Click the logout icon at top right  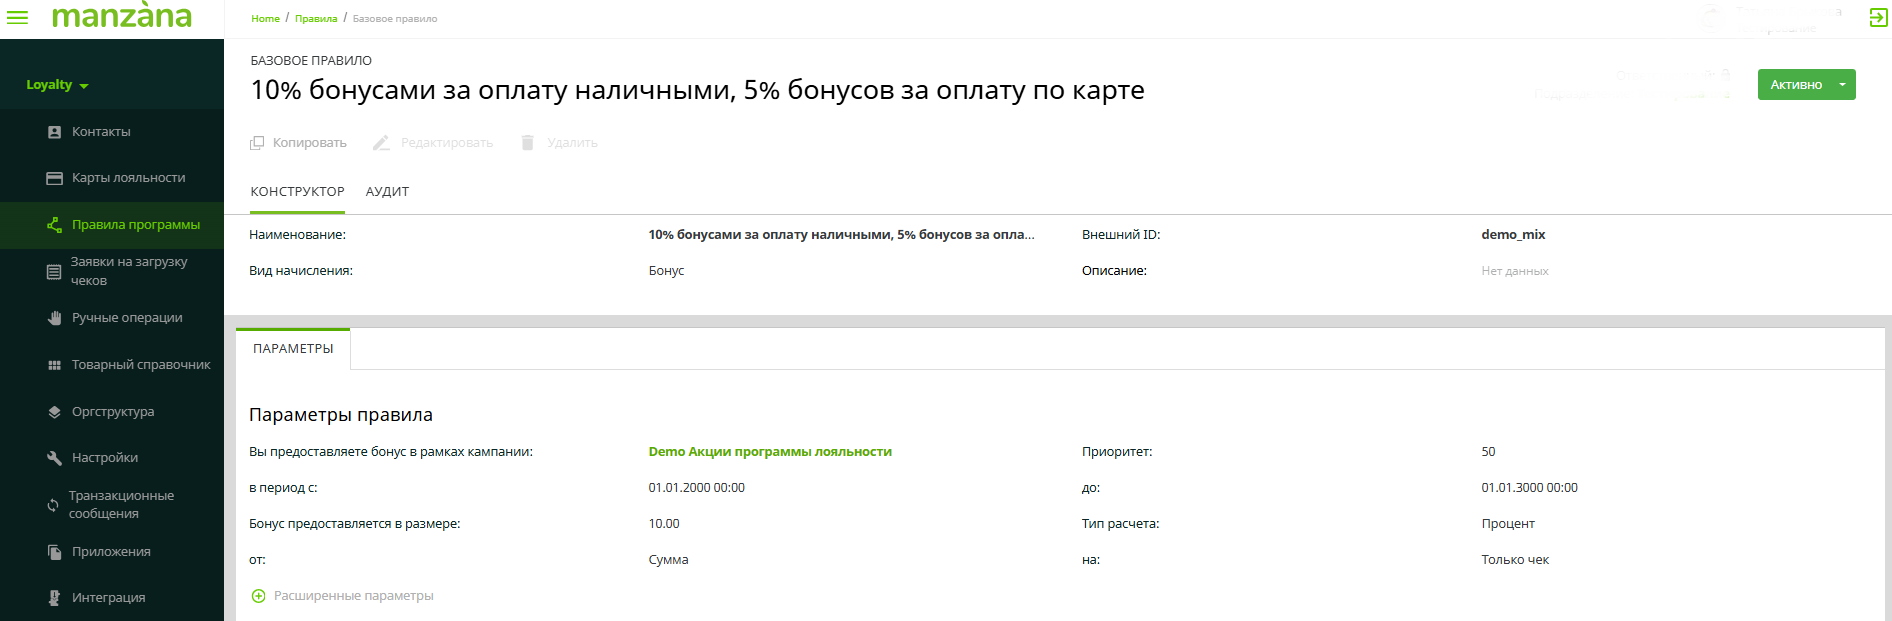pyautogui.click(x=1878, y=17)
